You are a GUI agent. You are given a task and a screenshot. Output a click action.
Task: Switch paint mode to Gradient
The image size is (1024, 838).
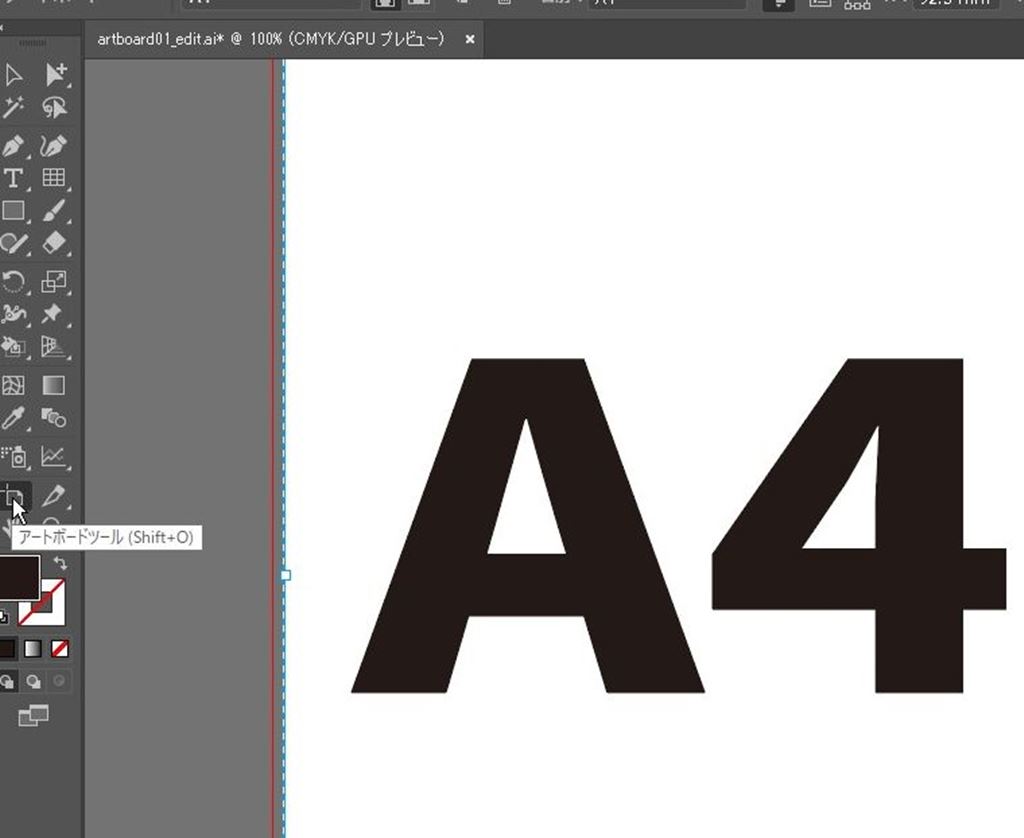point(34,649)
